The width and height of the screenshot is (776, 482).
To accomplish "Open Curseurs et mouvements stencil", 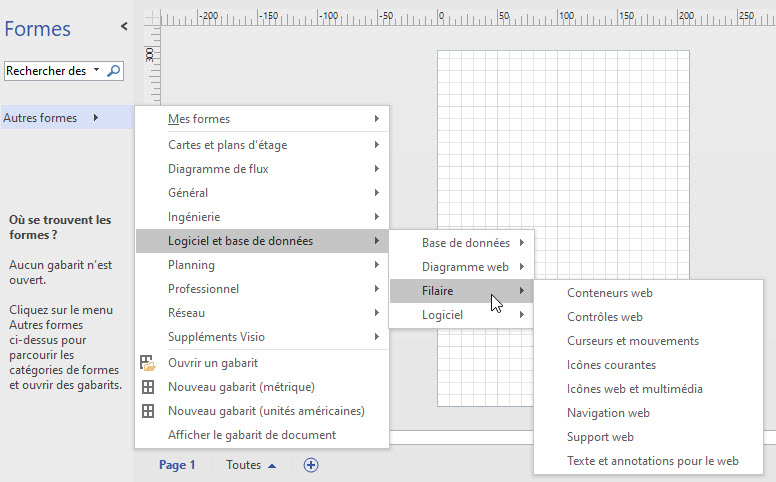I will pyautogui.click(x=648, y=341).
